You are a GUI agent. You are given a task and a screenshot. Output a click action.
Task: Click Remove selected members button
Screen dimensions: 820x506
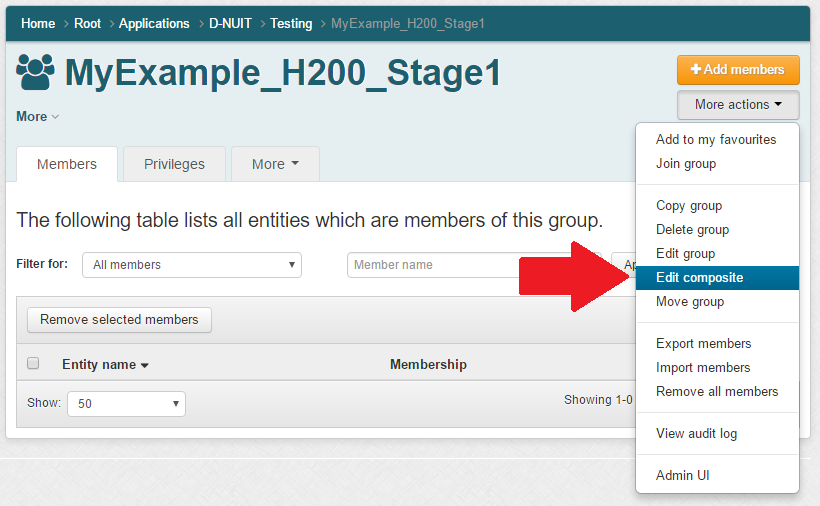click(119, 320)
